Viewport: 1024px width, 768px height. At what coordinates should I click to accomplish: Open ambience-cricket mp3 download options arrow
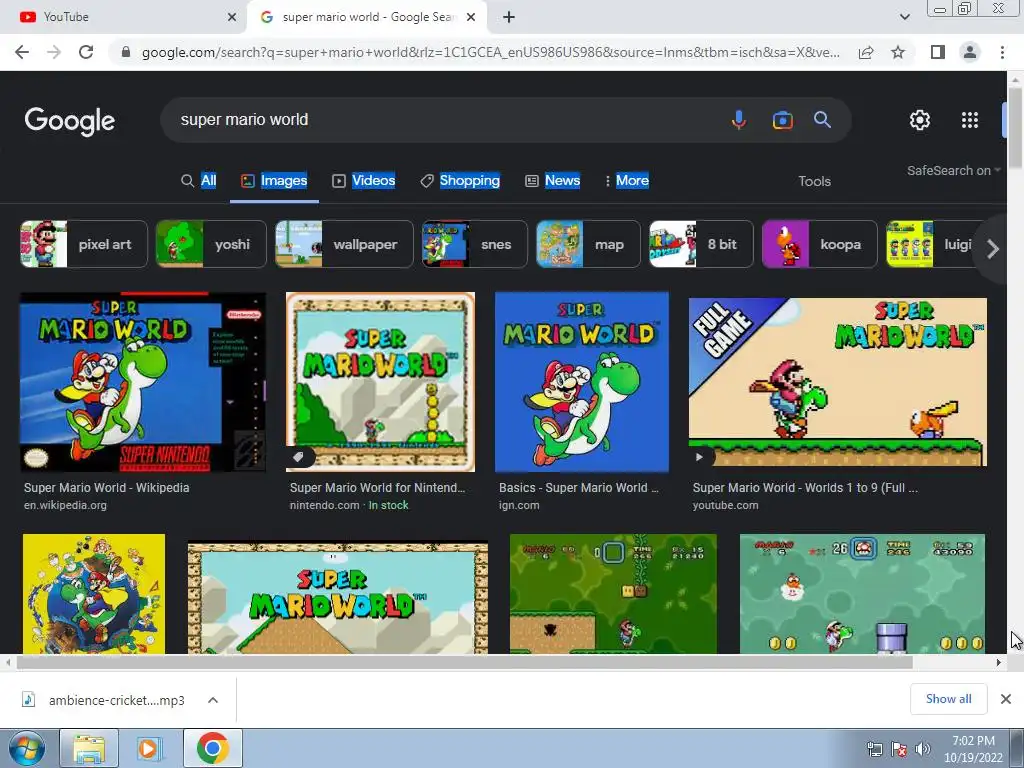pos(213,700)
